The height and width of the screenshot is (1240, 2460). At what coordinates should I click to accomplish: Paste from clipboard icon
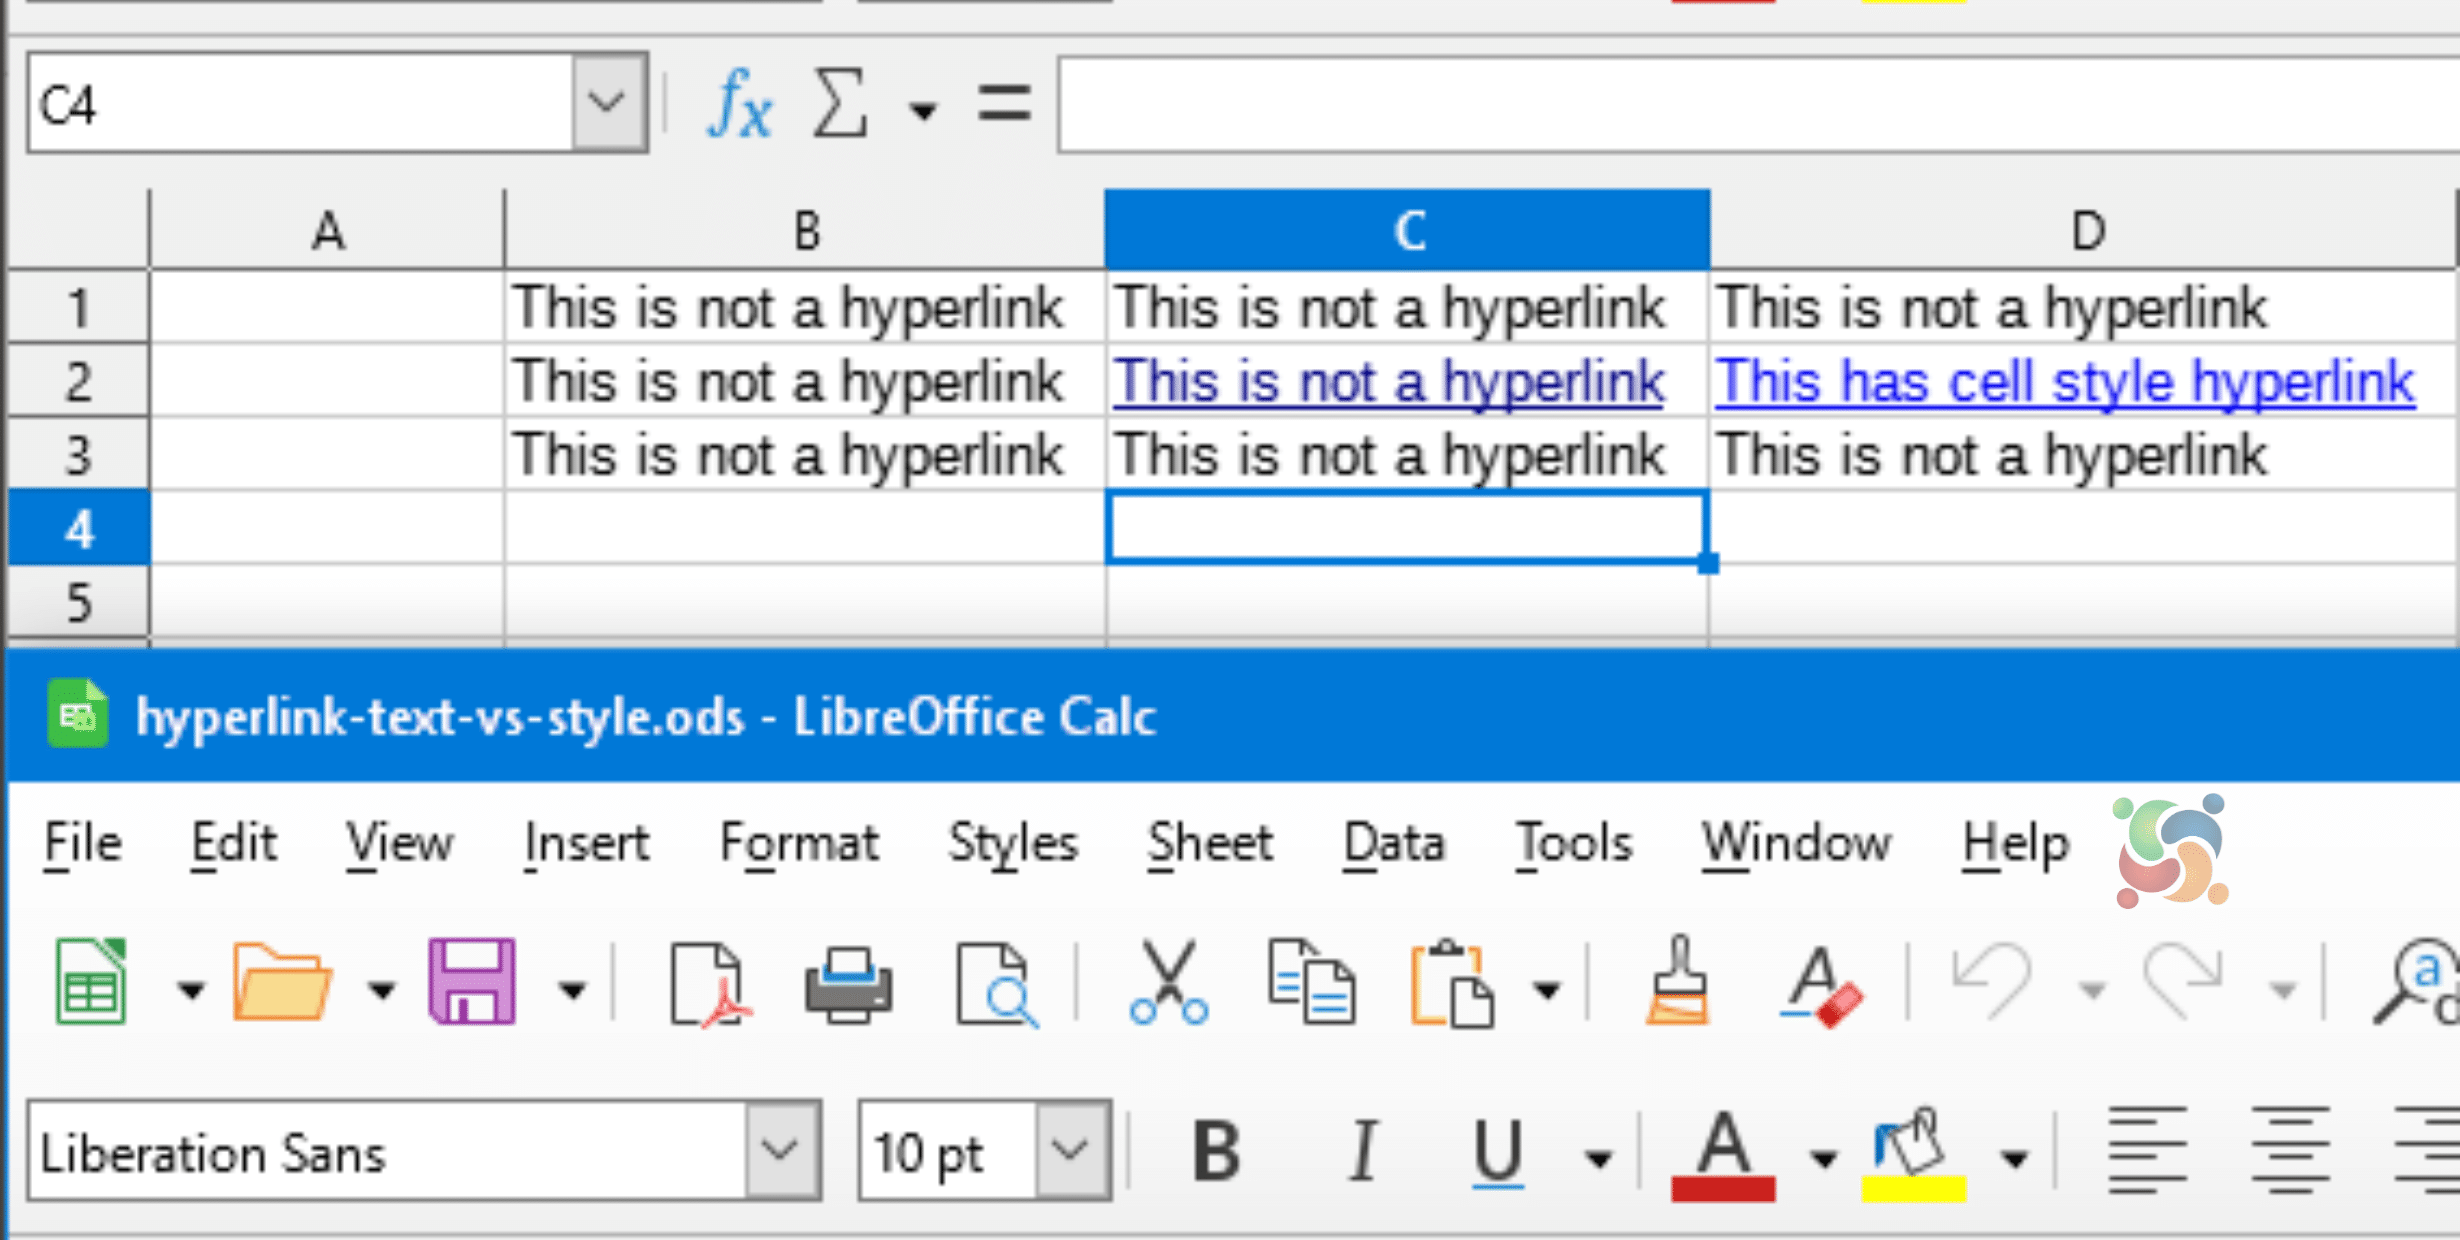tap(1454, 984)
